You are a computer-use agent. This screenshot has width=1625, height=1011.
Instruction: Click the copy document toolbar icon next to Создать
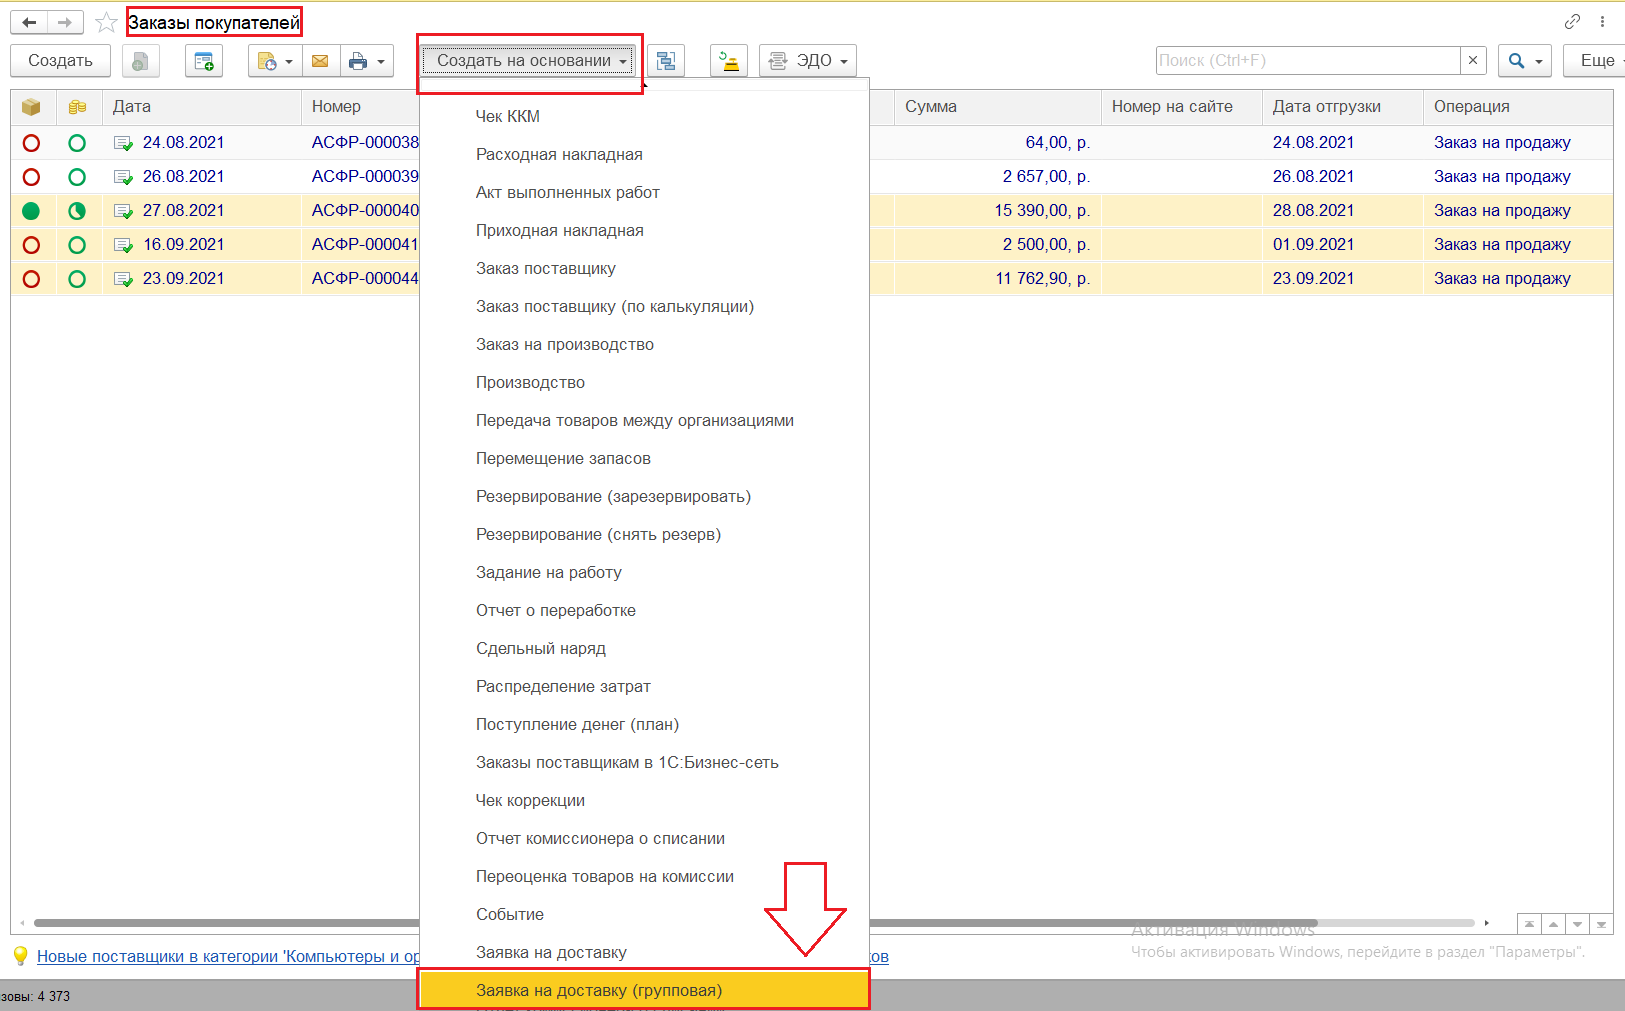click(x=140, y=61)
